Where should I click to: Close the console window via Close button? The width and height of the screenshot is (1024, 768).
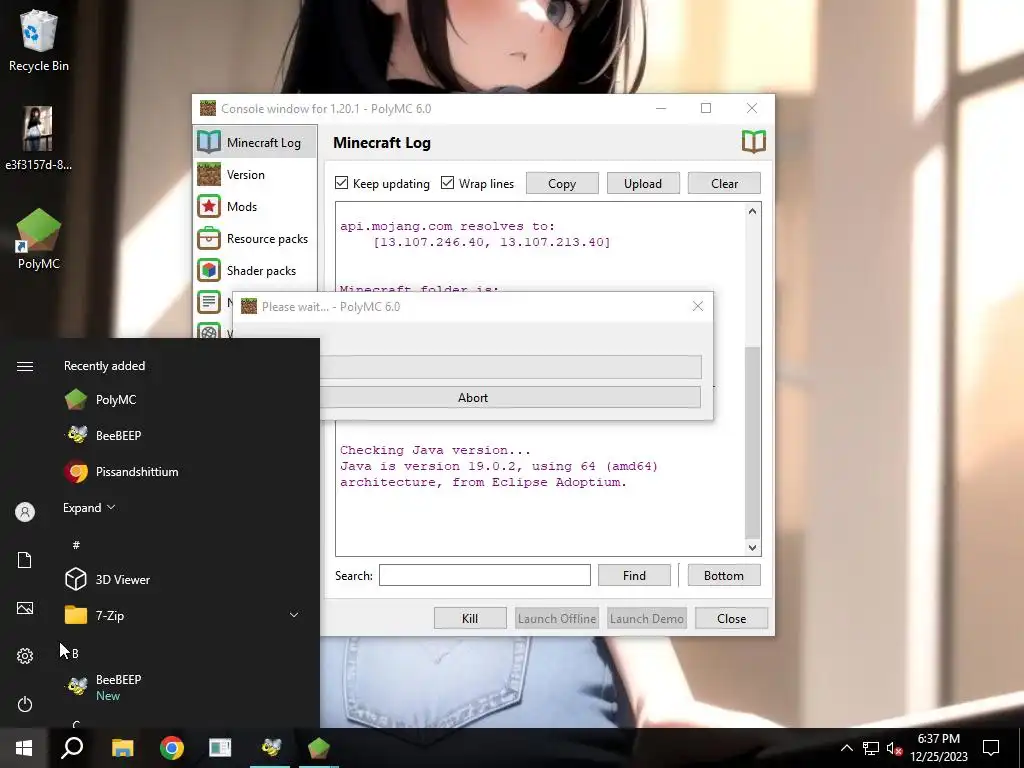pyautogui.click(x=731, y=618)
